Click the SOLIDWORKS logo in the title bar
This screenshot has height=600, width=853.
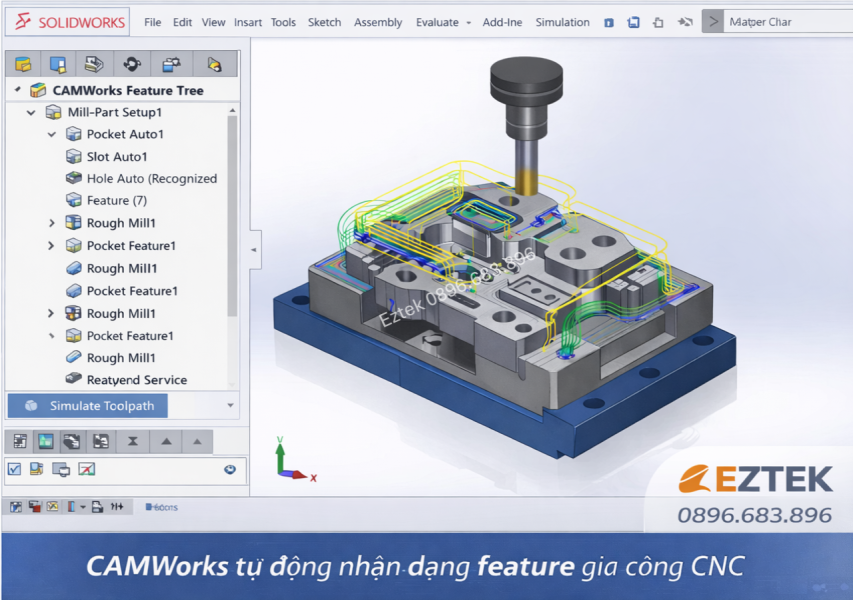tap(70, 22)
